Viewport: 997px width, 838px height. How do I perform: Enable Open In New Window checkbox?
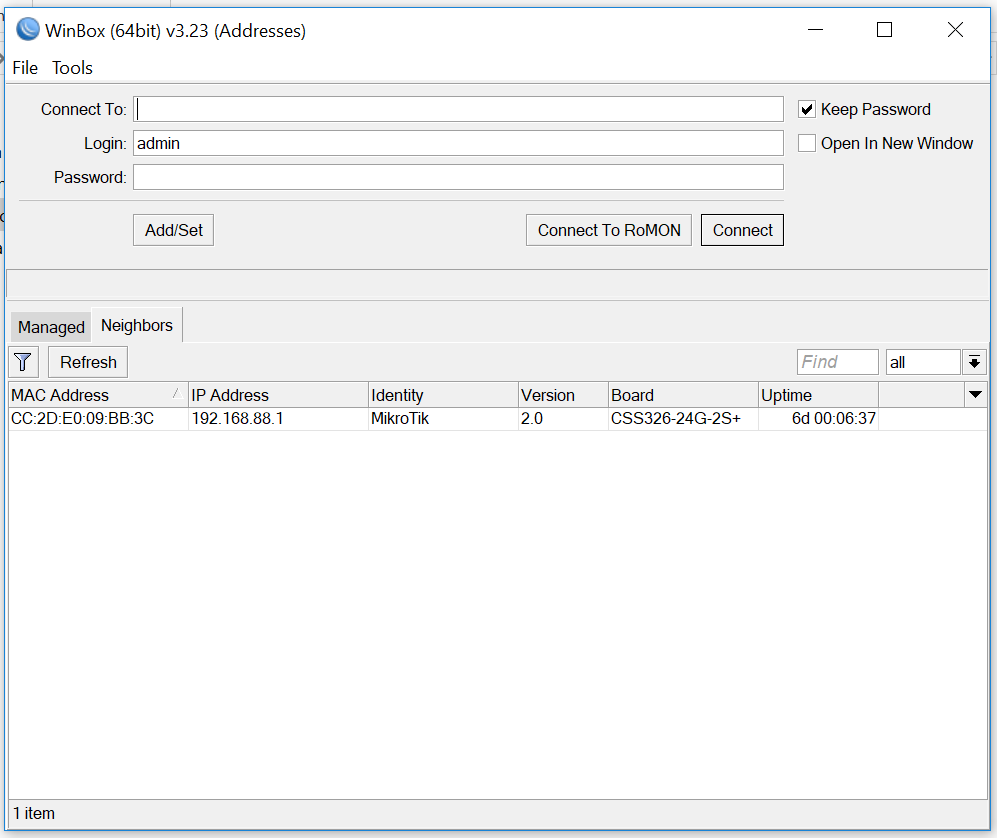click(807, 143)
